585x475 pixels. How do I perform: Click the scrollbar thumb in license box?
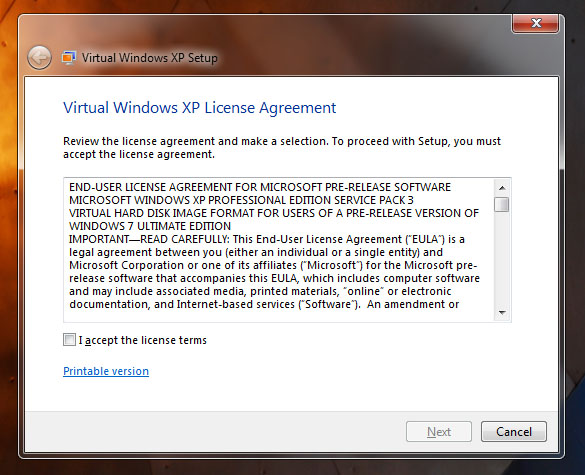click(x=502, y=204)
